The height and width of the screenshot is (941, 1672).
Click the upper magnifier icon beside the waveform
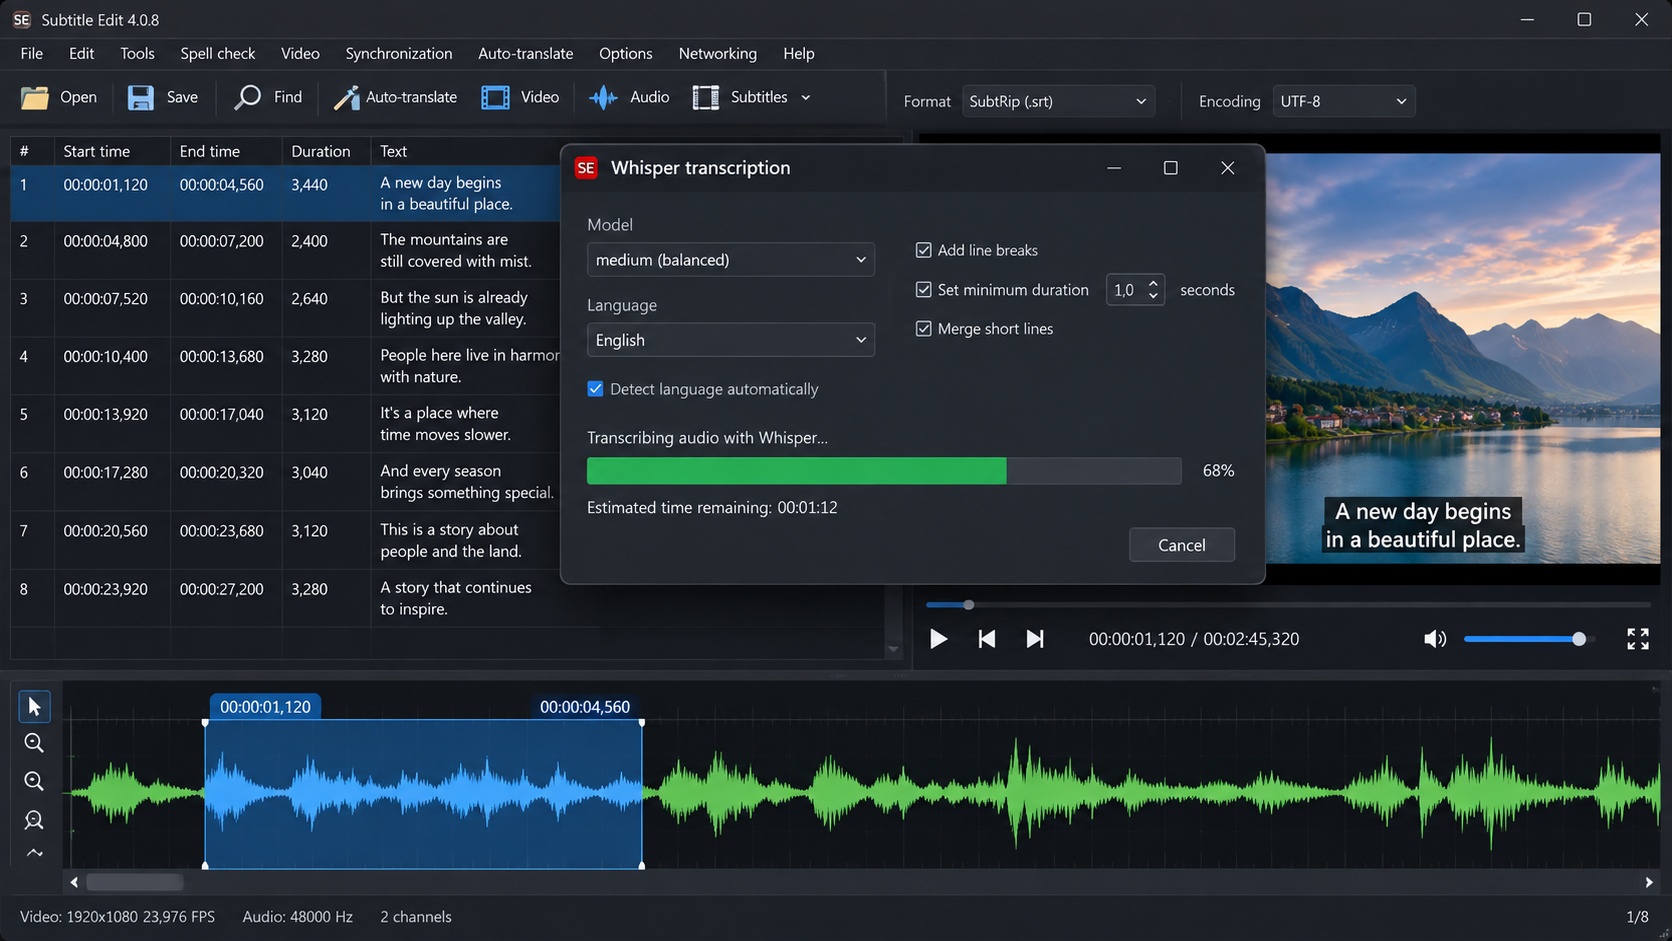point(34,743)
